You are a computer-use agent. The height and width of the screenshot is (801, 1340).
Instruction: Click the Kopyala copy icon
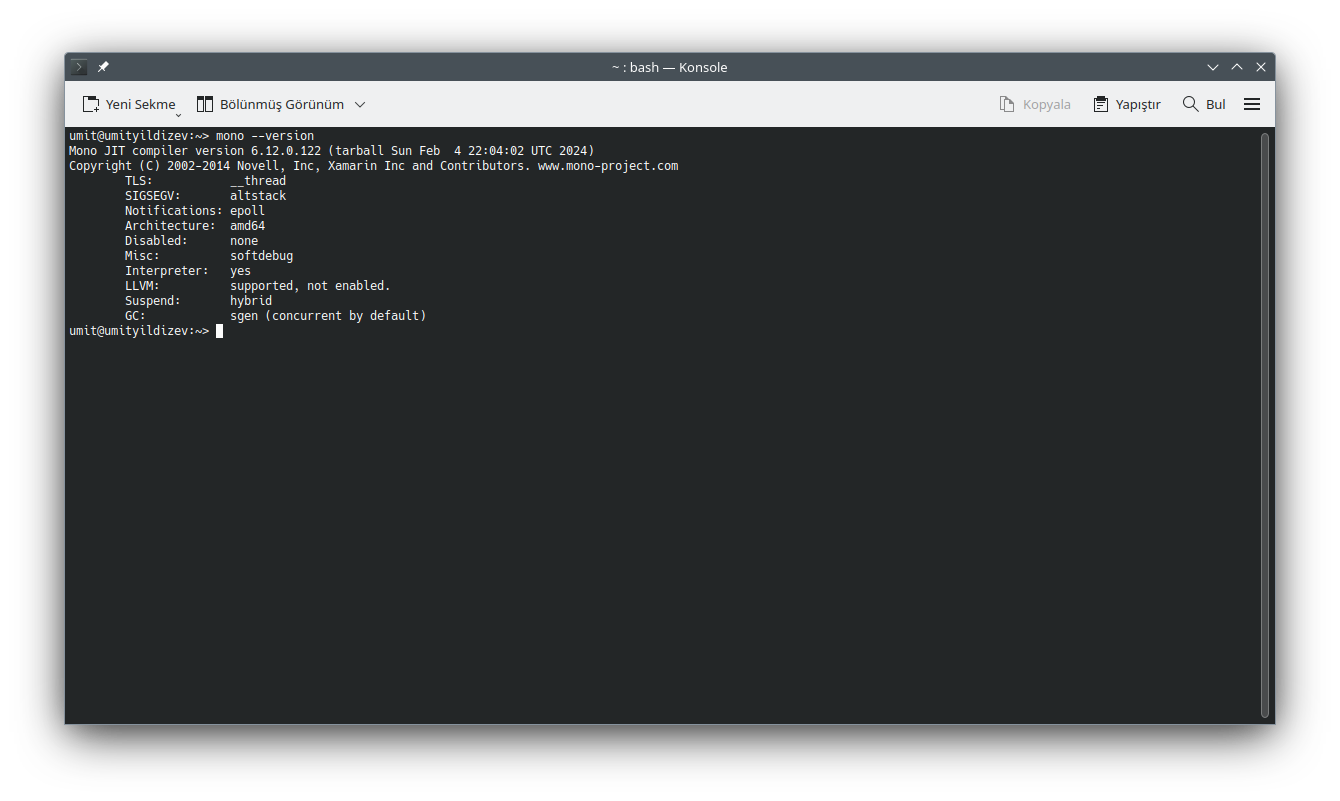click(x=1007, y=104)
